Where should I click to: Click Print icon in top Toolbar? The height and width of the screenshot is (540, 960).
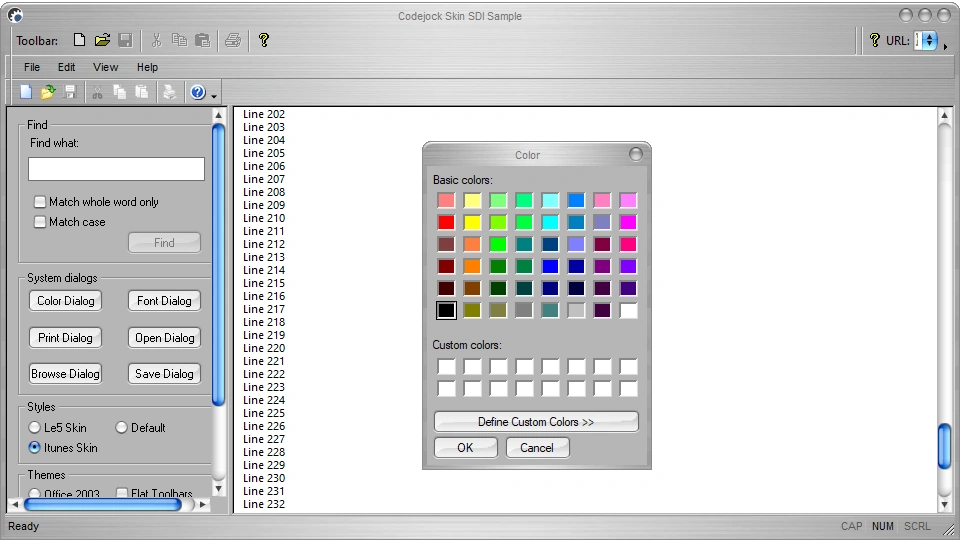click(x=233, y=40)
